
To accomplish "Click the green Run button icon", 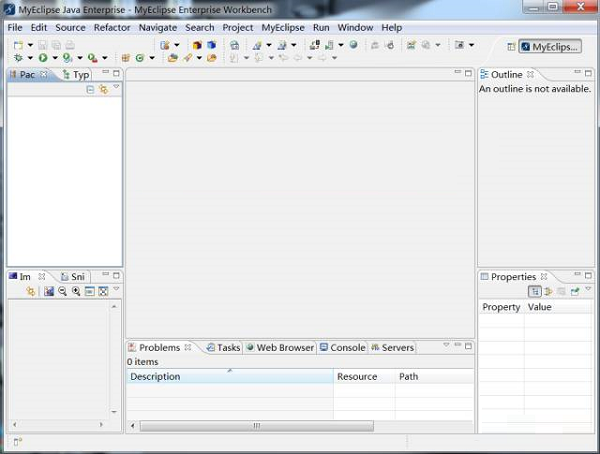I will pos(43,58).
